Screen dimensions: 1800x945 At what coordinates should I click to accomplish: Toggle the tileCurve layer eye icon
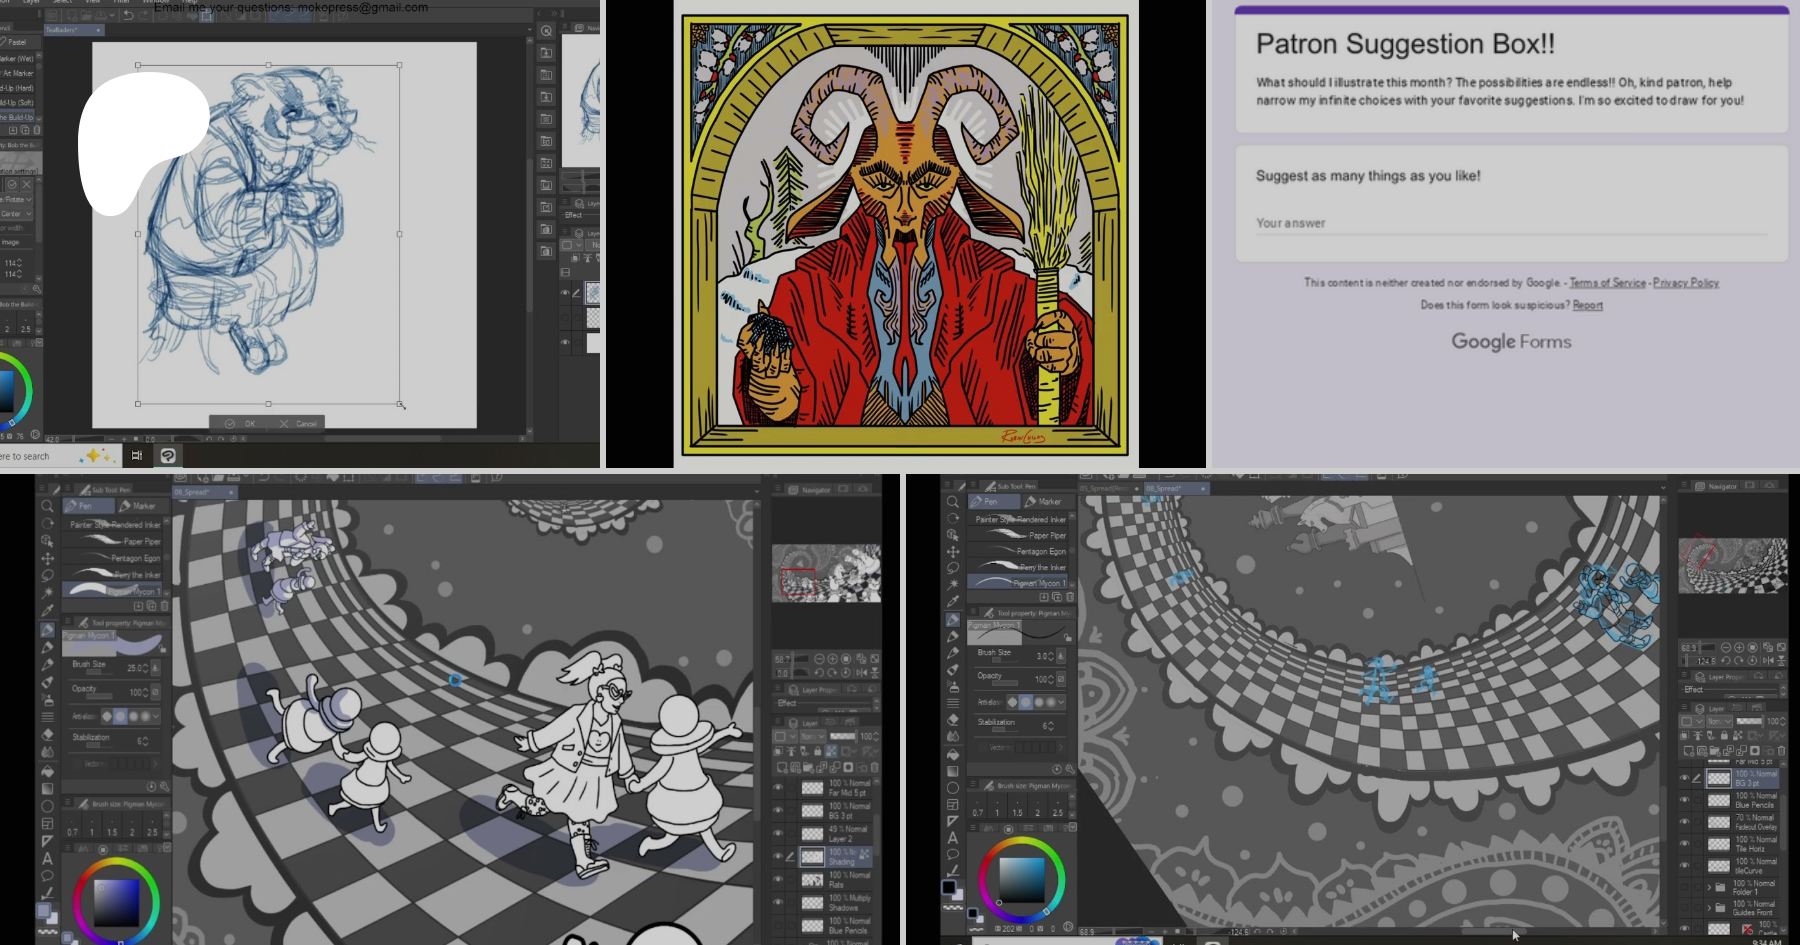pos(1685,866)
